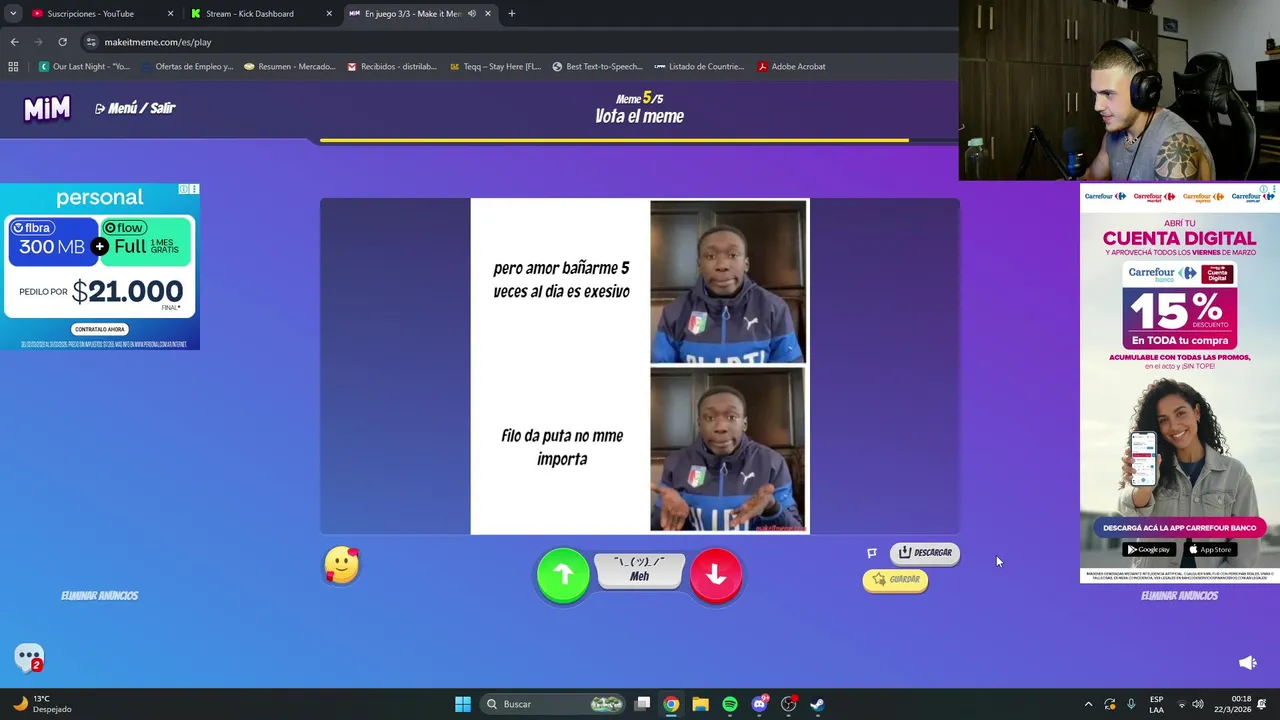Viewport: 1280px width, 720px height.
Task: Report the meme with flag icon
Action: pos(872,553)
